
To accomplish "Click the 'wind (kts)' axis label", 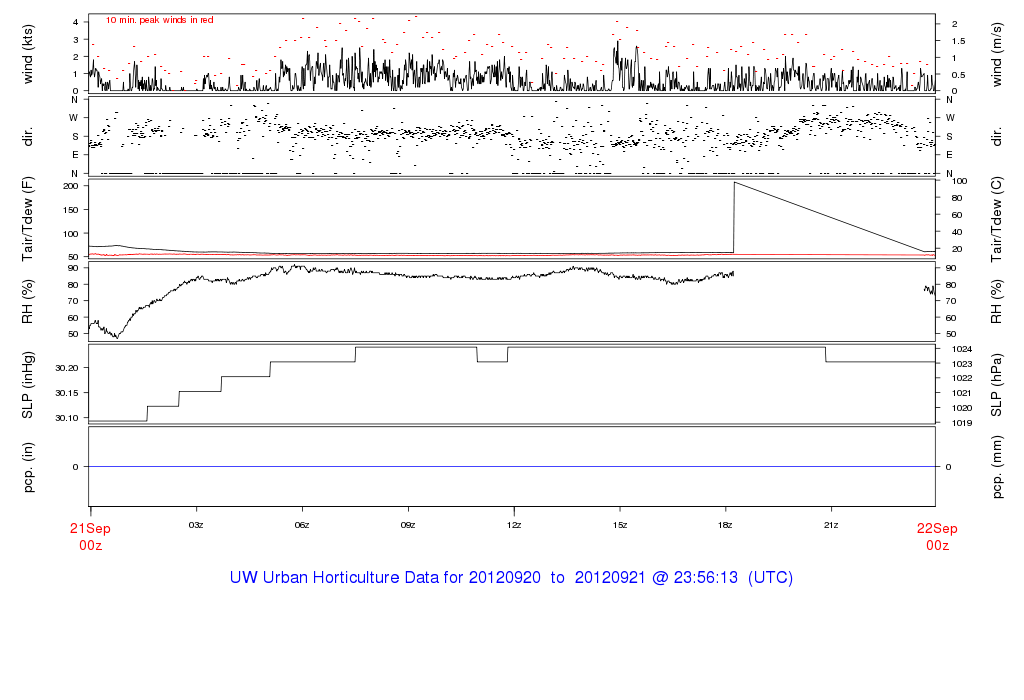I will [27, 54].
